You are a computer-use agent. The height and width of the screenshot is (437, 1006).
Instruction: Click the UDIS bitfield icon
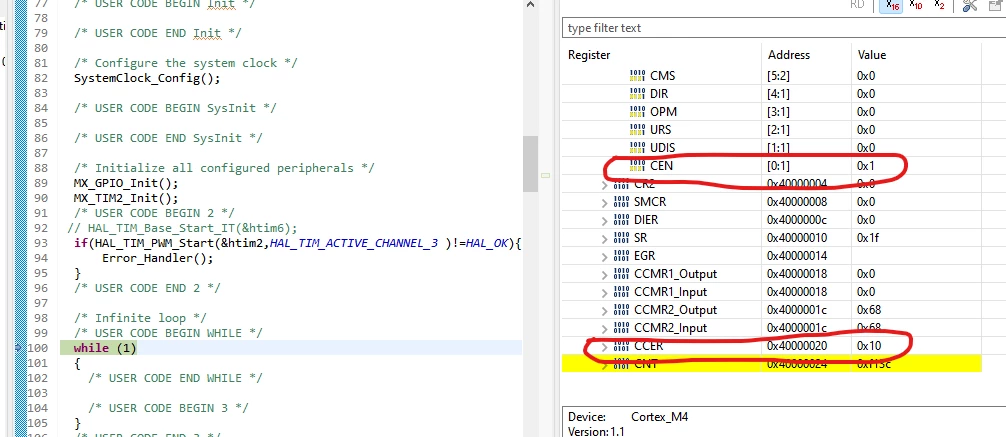coord(637,148)
